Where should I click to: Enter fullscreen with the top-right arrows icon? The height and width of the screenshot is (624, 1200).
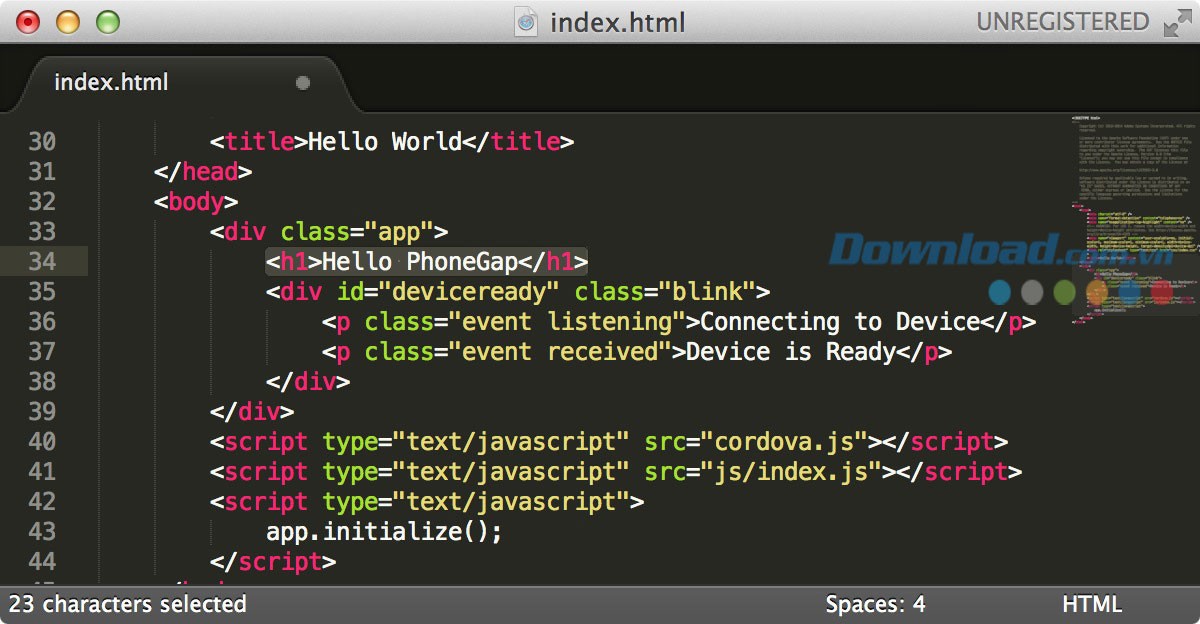(1178, 23)
